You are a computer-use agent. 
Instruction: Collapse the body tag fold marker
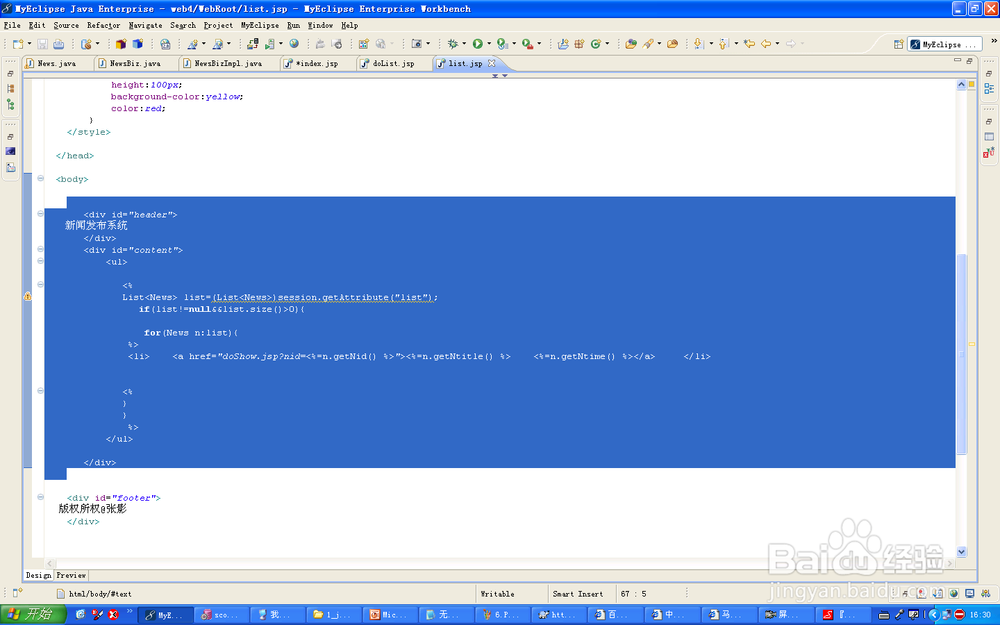tap(40, 179)
